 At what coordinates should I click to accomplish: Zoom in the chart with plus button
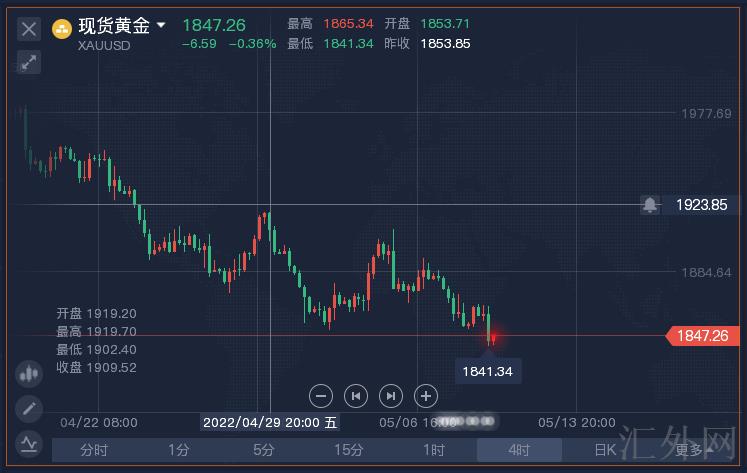(426, 396)
